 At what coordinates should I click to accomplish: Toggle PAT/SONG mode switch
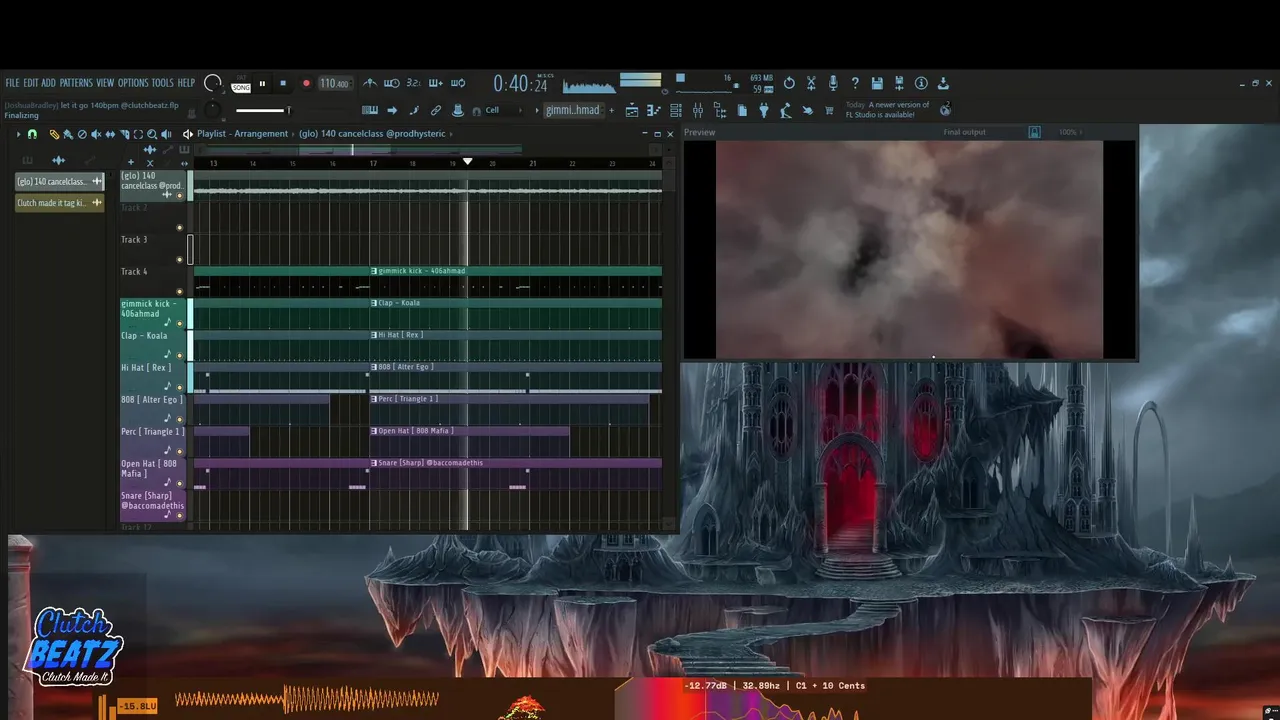(241, 85)
